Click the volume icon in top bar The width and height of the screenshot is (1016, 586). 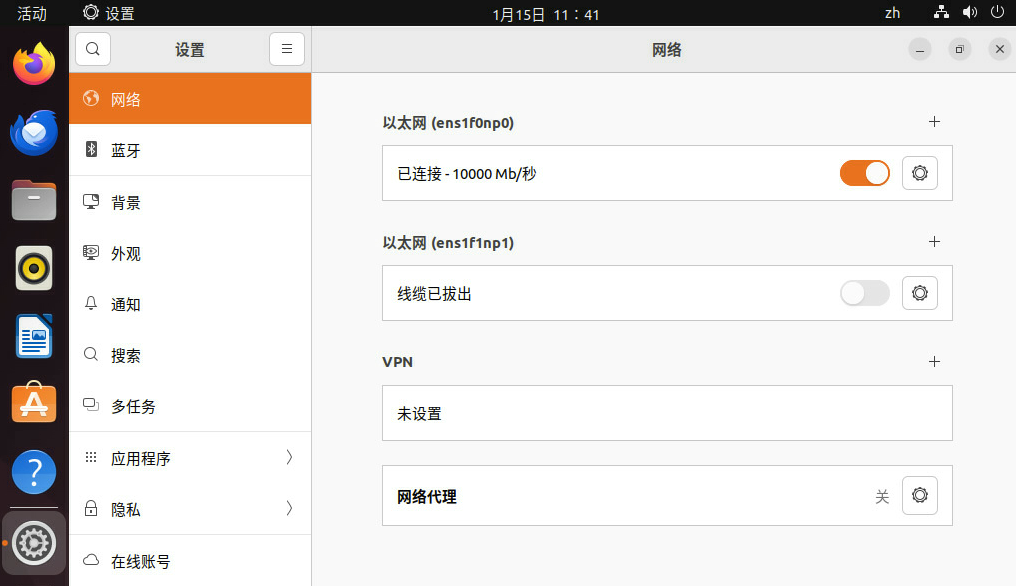tap(970, 12)
